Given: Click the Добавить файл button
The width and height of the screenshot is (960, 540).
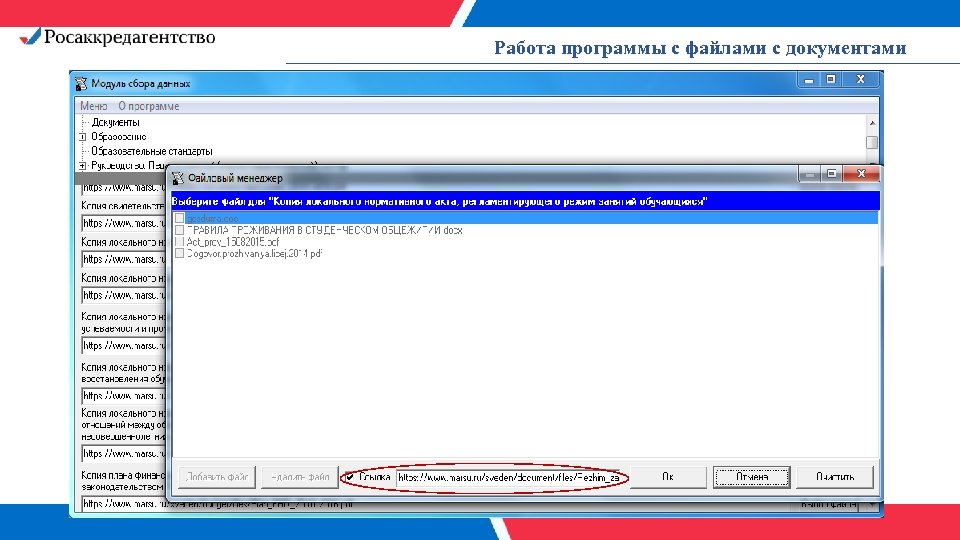Looking at the screenshot, I should click(217, 477).
